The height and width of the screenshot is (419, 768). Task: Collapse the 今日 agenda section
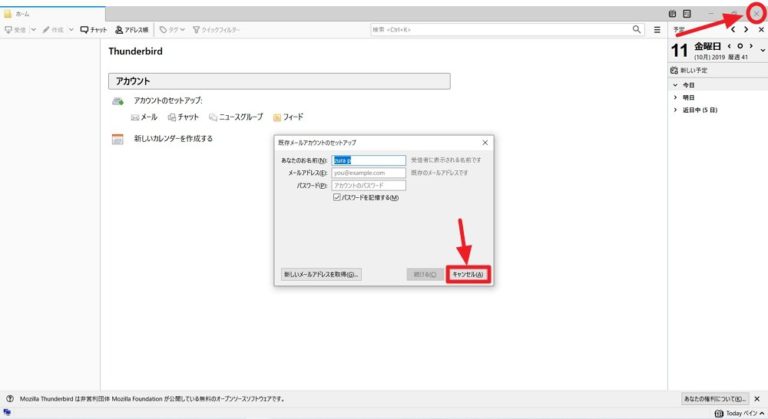[675, 85]
